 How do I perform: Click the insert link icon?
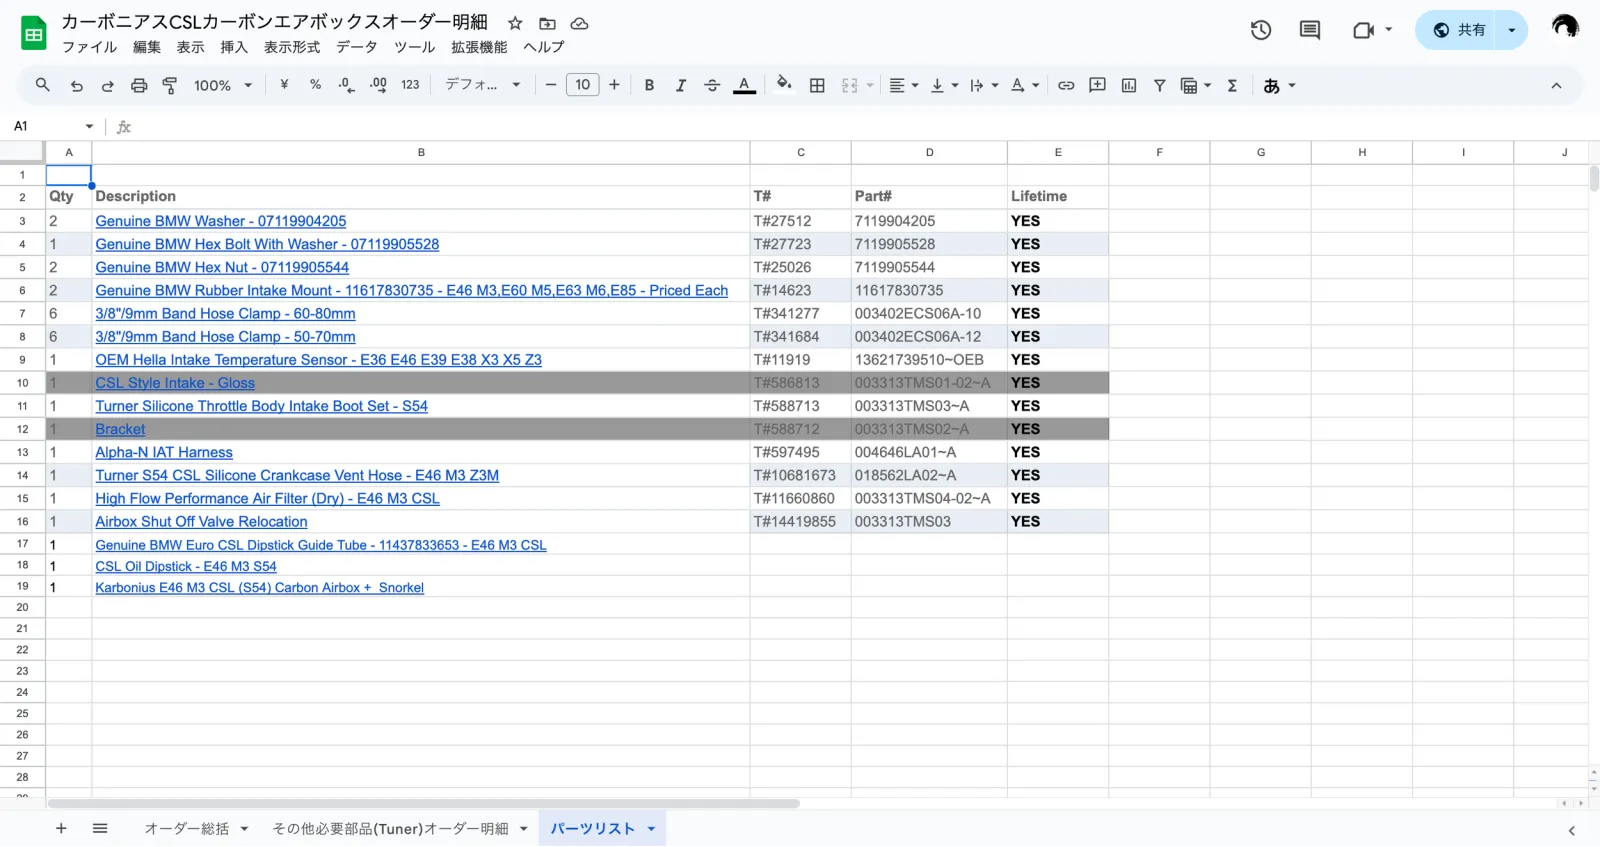[x=1066, y=86]
